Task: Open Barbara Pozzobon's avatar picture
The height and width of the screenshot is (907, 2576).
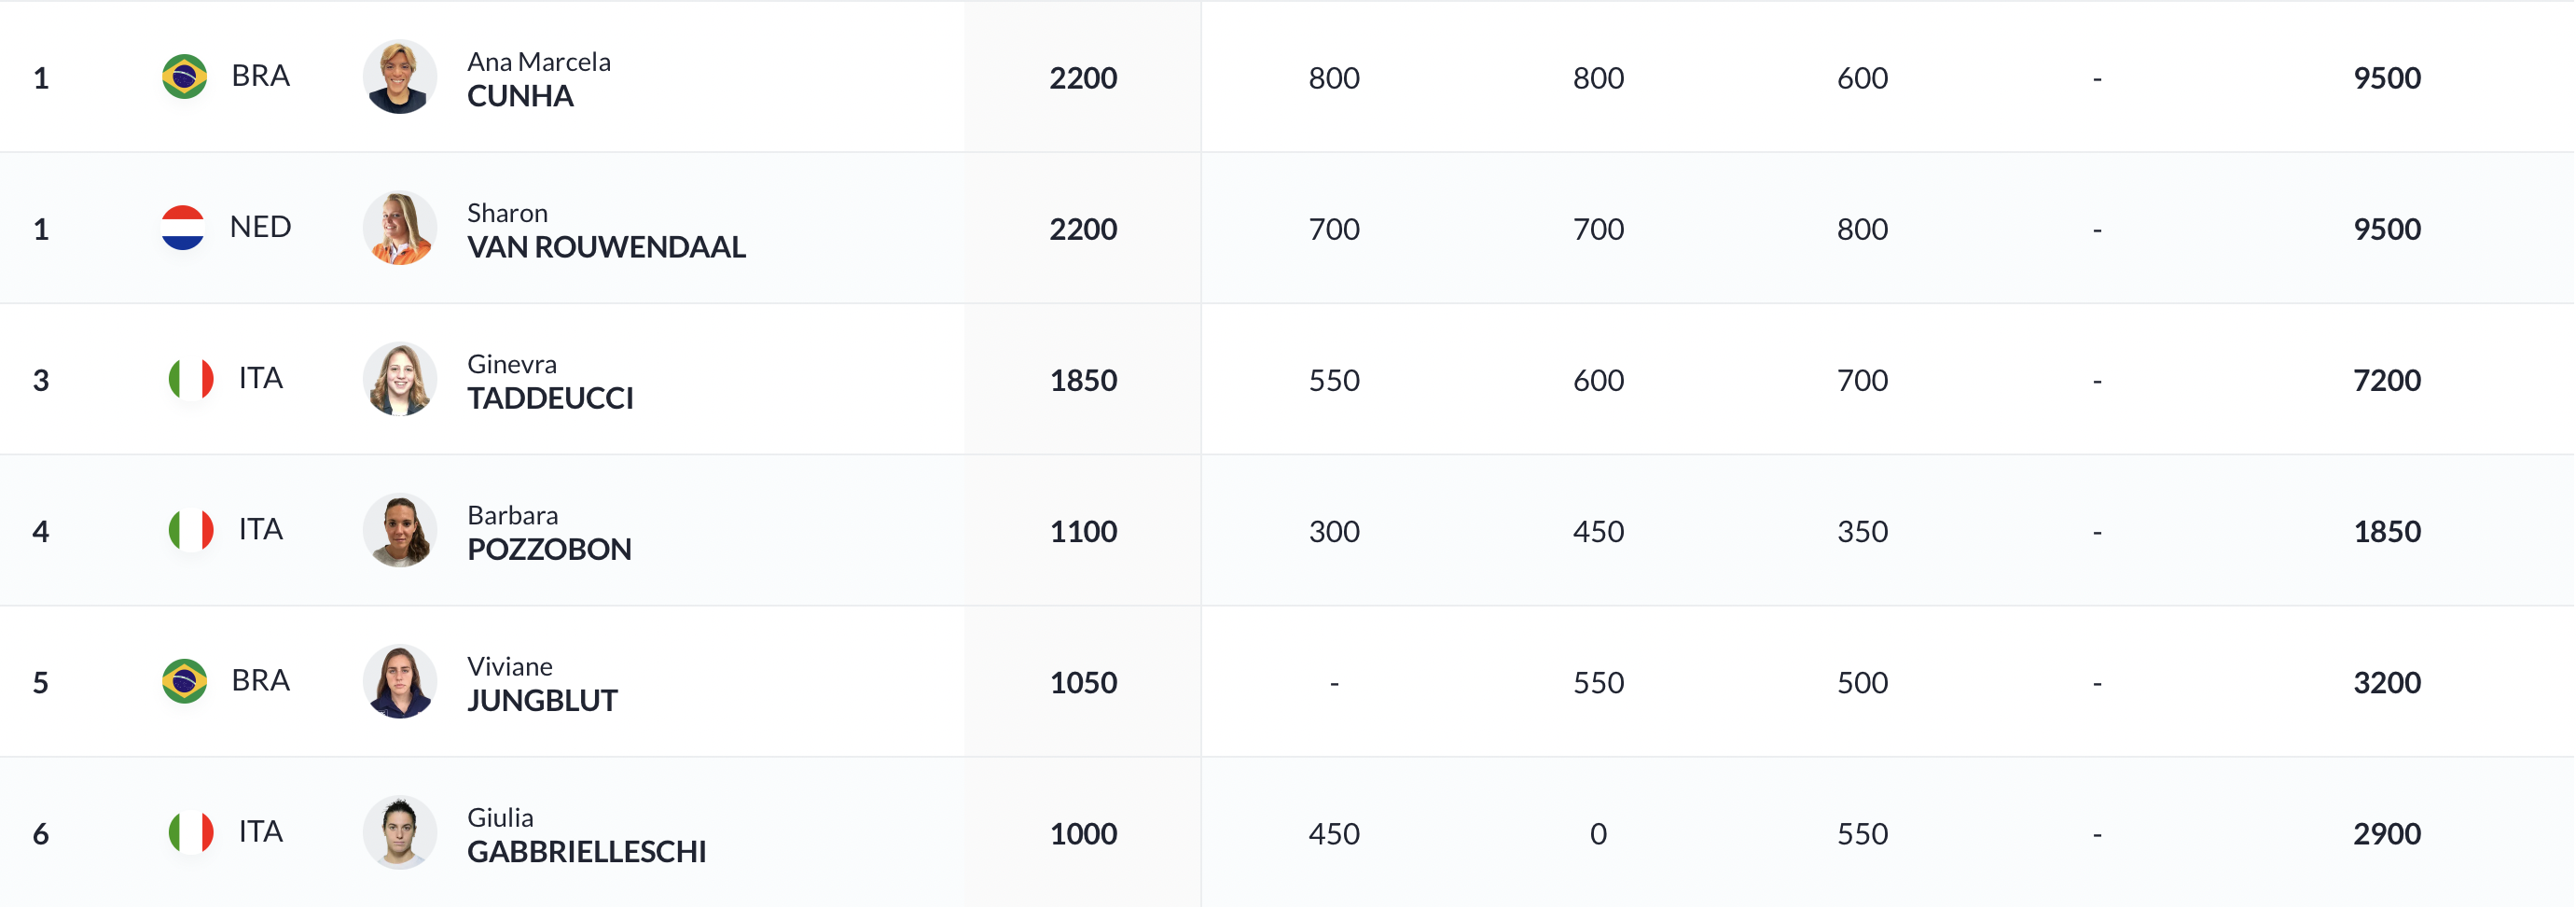Action: click(x=399, y=530)
